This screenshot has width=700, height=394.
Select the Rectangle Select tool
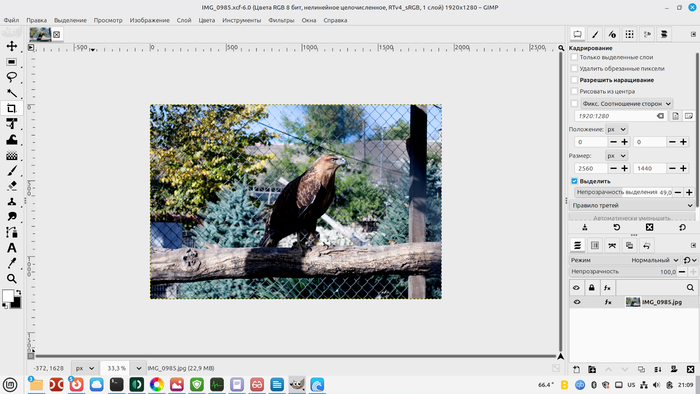tap(12, 62)
